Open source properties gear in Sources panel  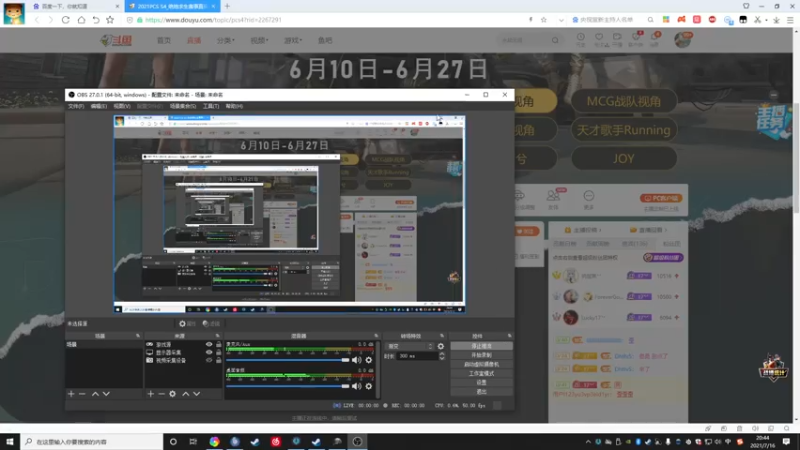[172, 394]
